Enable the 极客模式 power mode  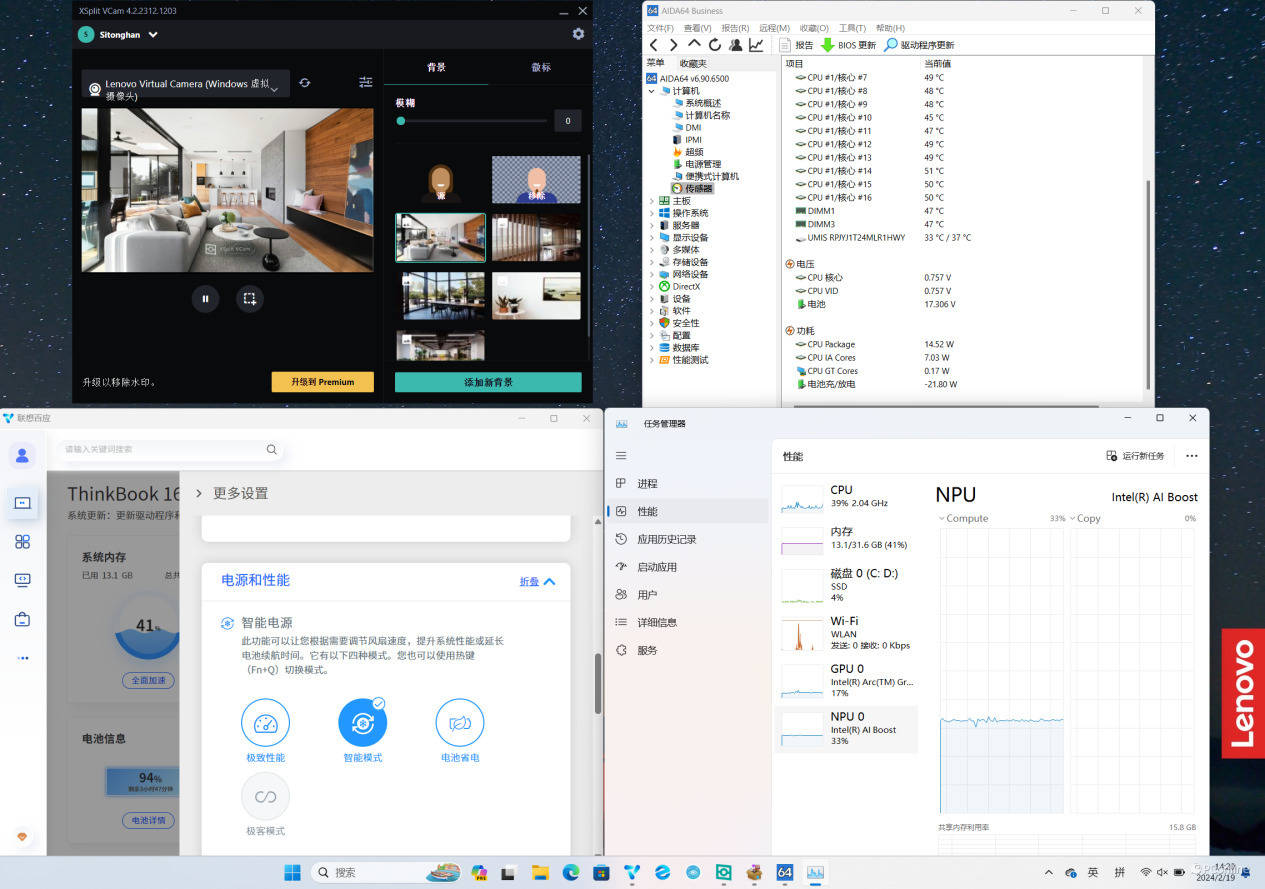point(265,797)
